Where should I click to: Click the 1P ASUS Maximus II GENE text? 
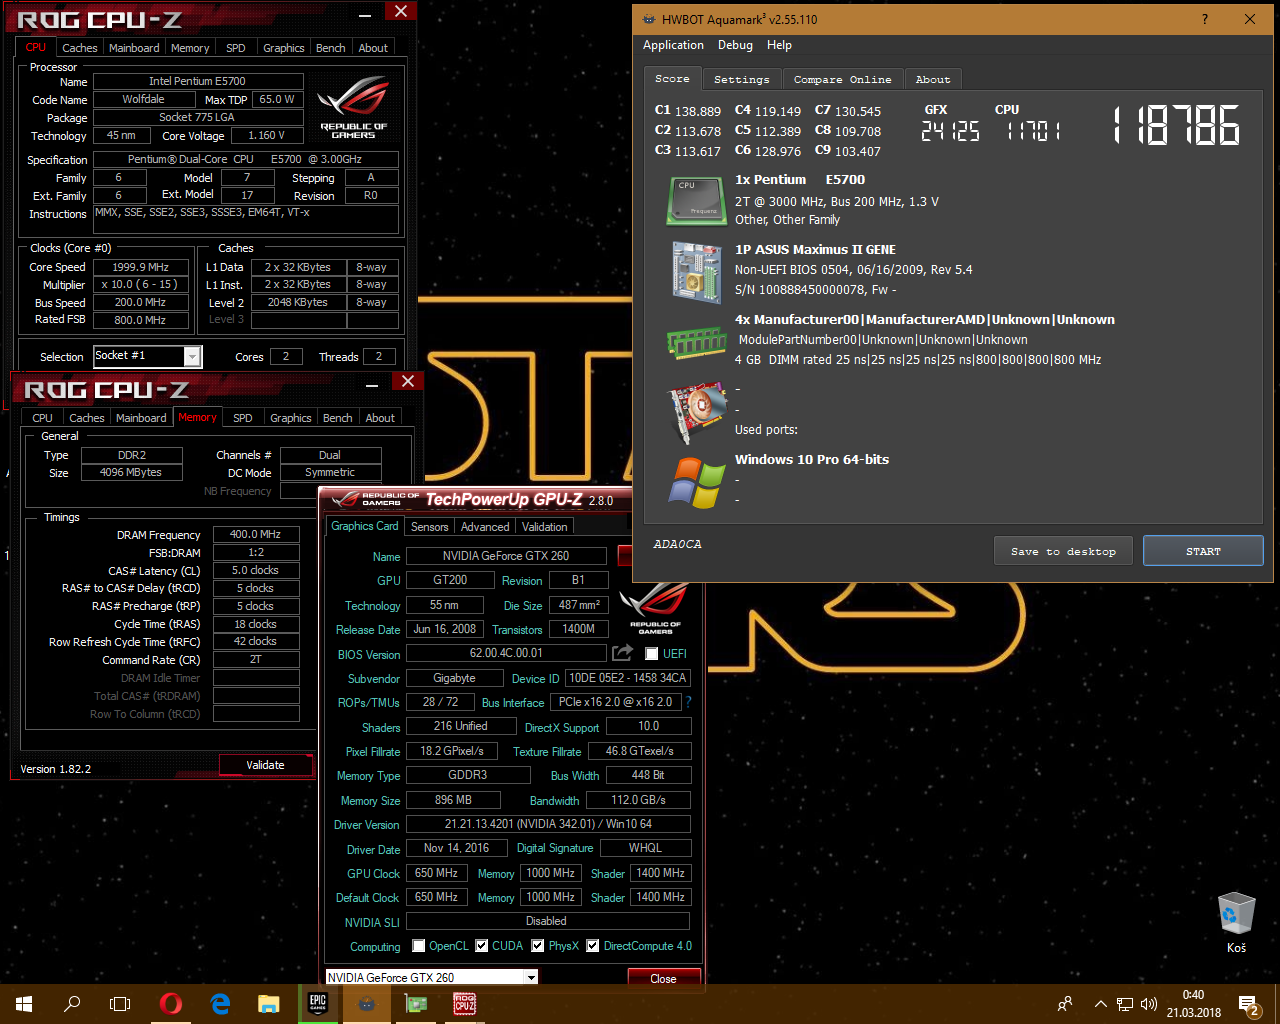(x=815, y=249)
